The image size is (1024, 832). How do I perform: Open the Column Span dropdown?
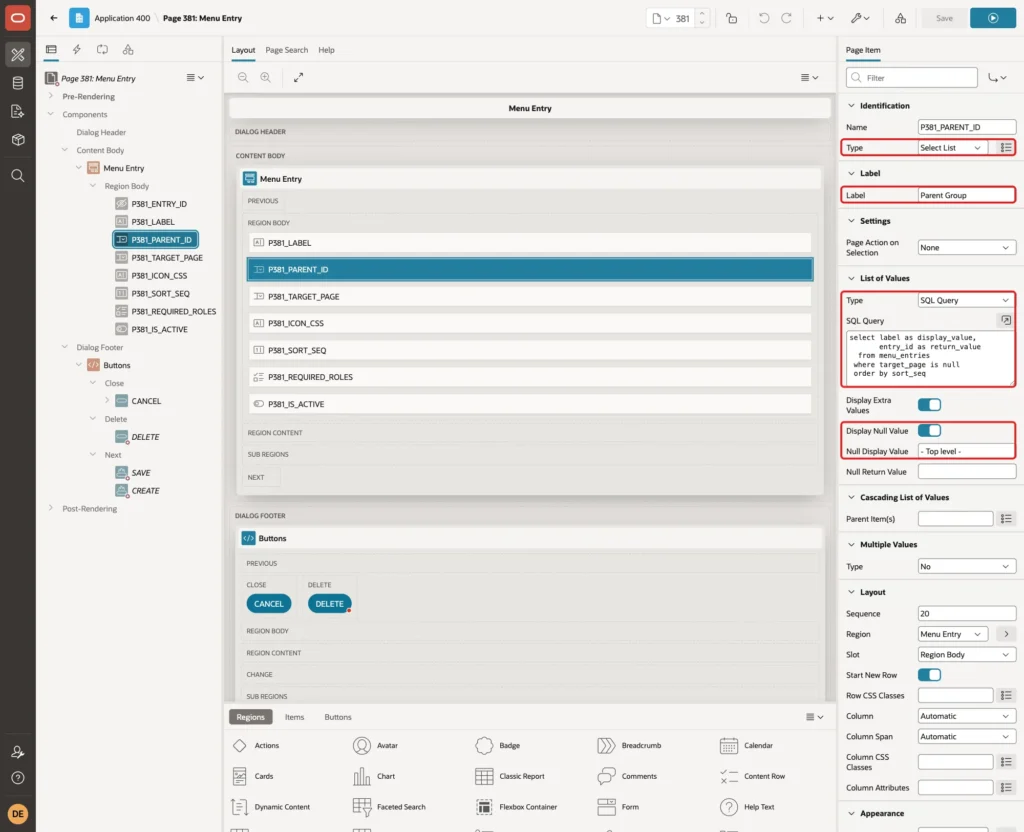967,736
